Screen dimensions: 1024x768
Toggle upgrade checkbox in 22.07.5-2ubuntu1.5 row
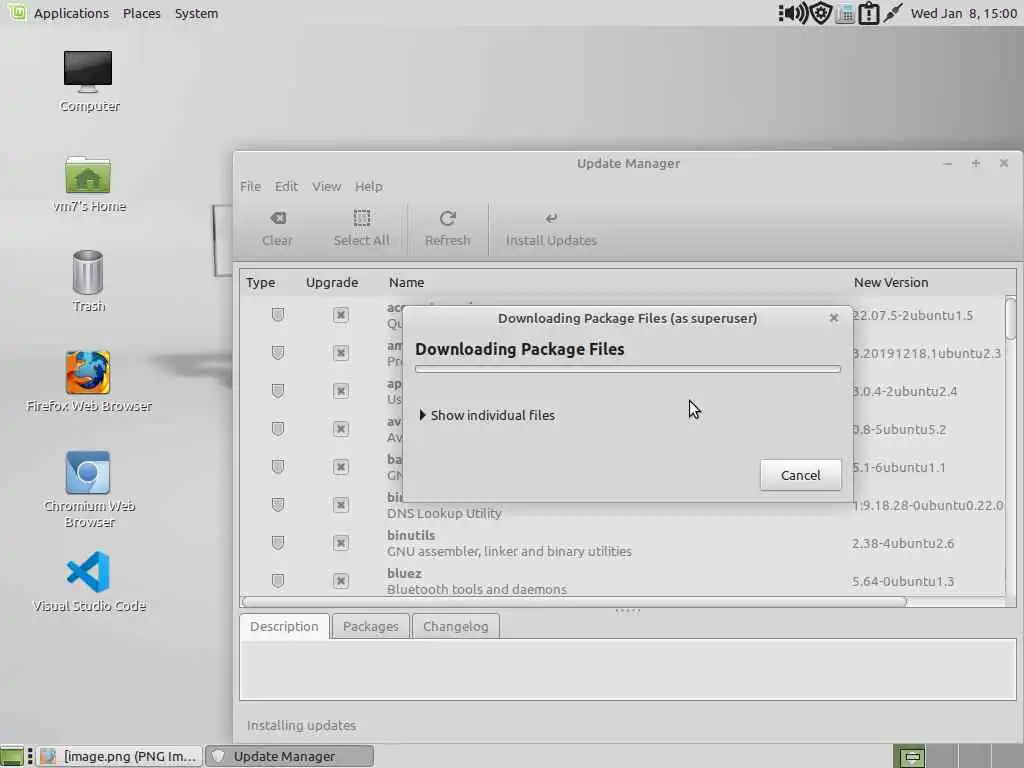pyautogui.click(x=340, y=315)
